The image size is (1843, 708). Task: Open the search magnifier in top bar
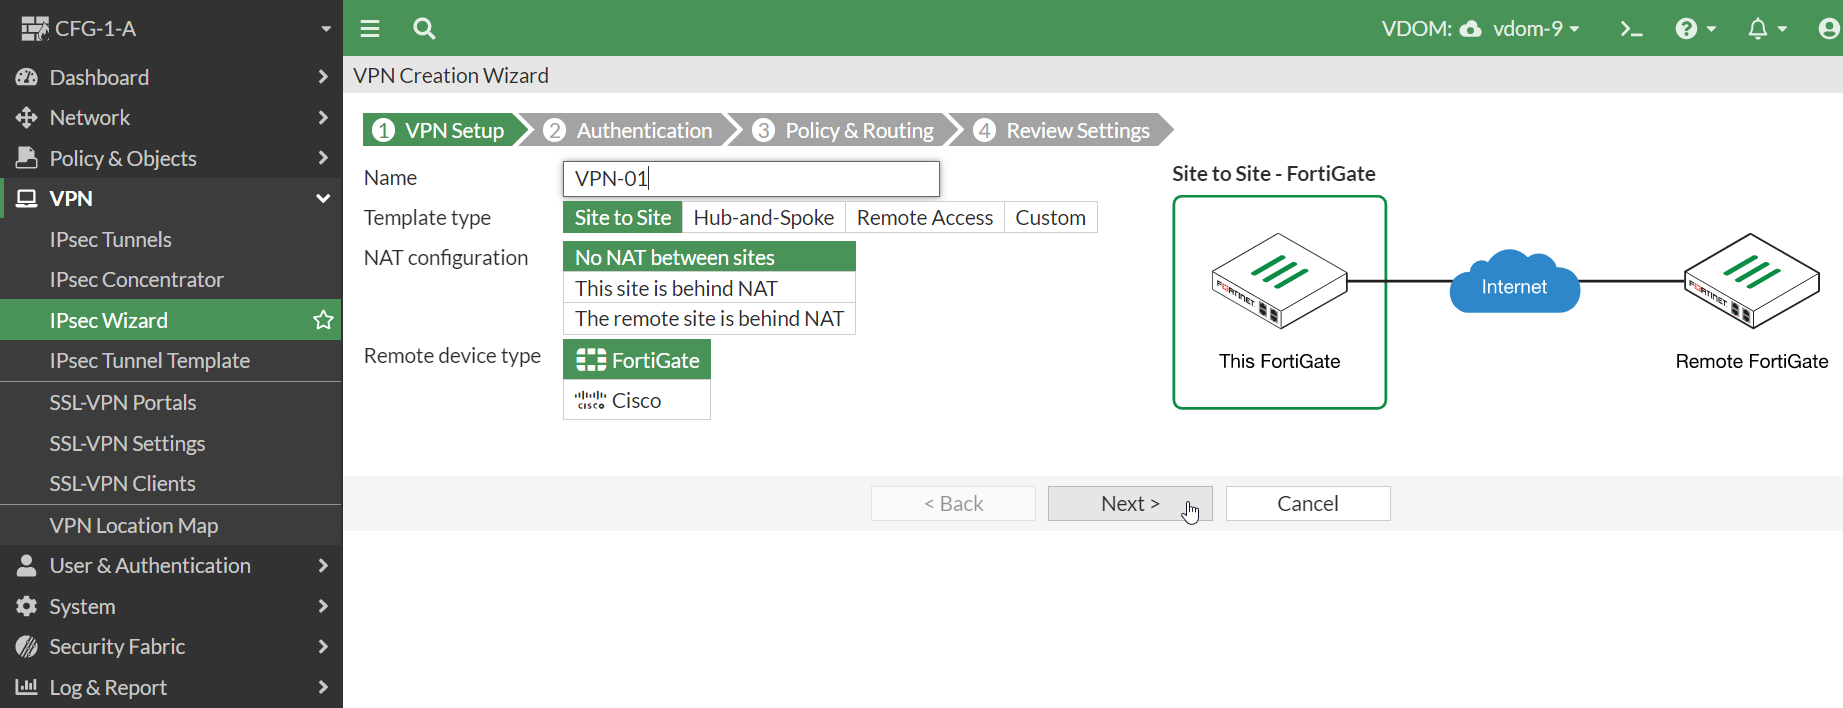click(424, 29)
